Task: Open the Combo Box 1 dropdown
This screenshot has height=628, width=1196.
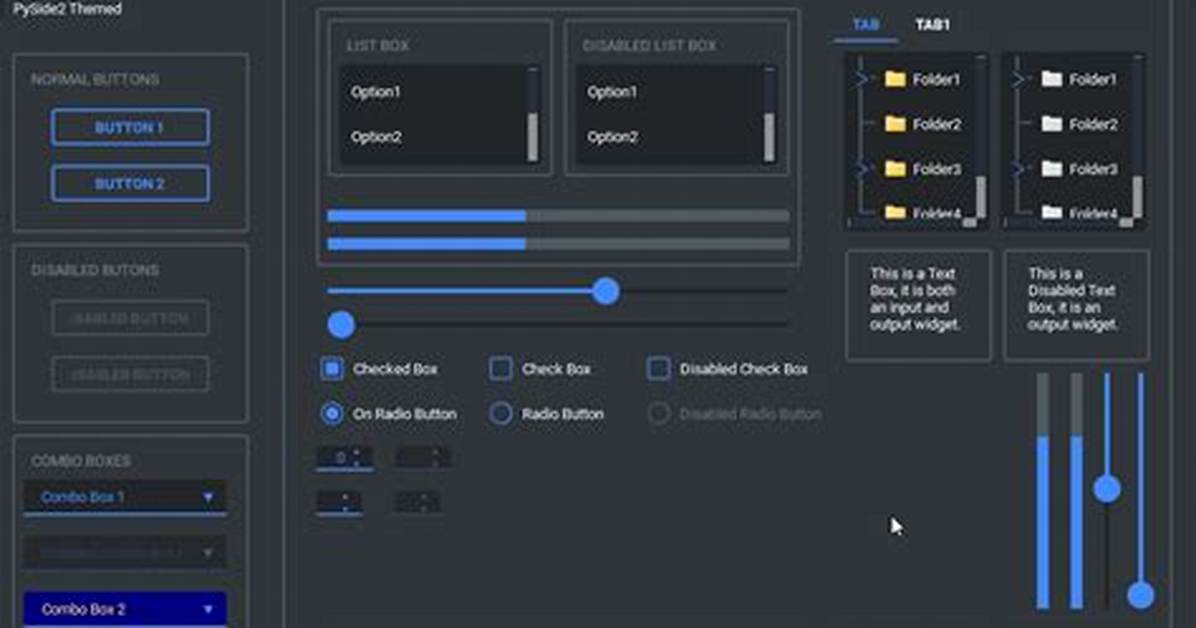Action: (125, 498)
